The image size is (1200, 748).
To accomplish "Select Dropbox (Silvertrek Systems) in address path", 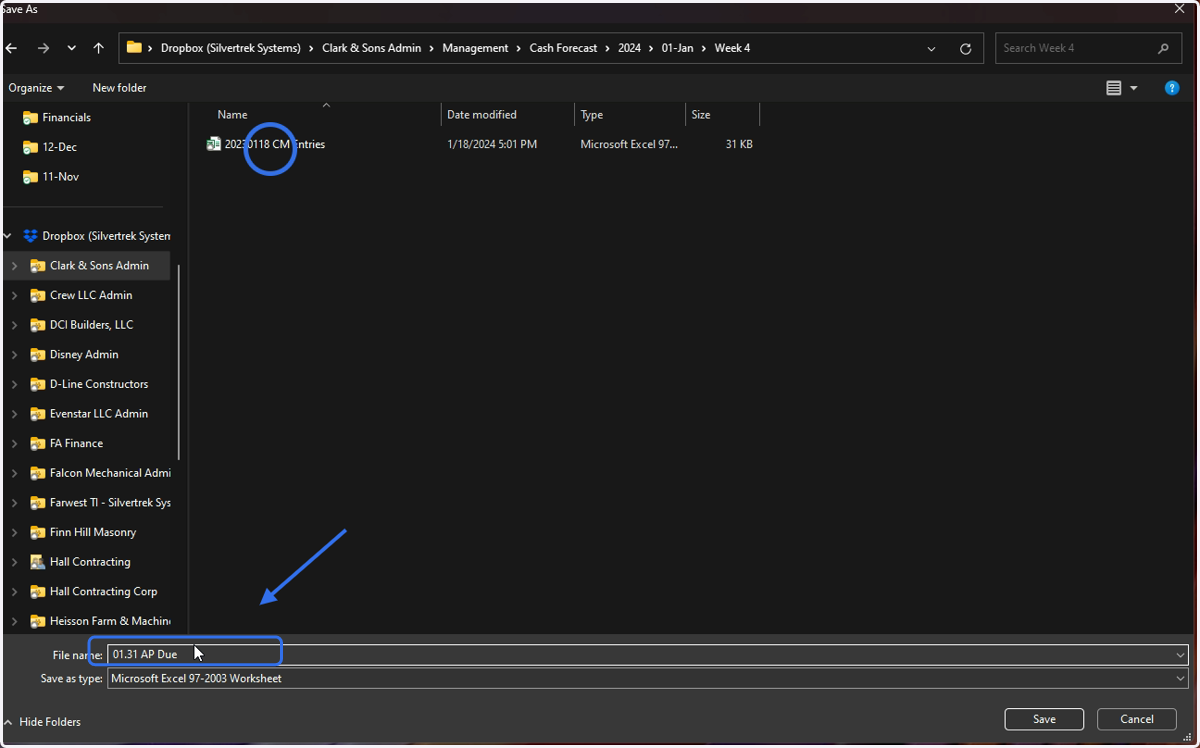I will 231,48.
